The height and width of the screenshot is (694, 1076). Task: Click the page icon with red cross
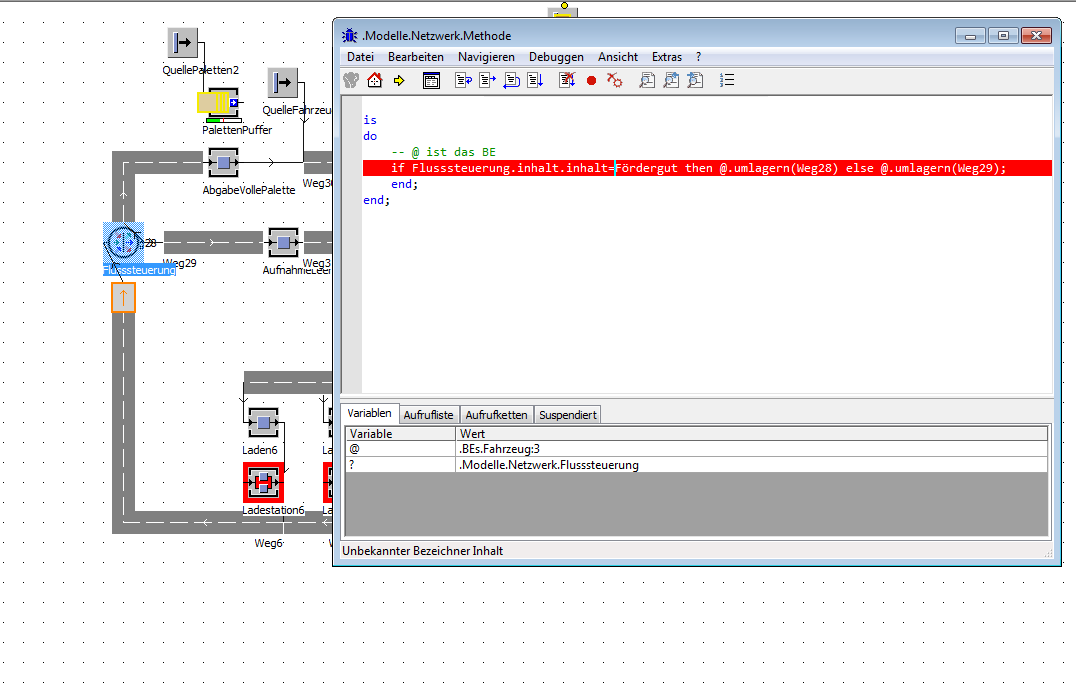coord(567,80)
